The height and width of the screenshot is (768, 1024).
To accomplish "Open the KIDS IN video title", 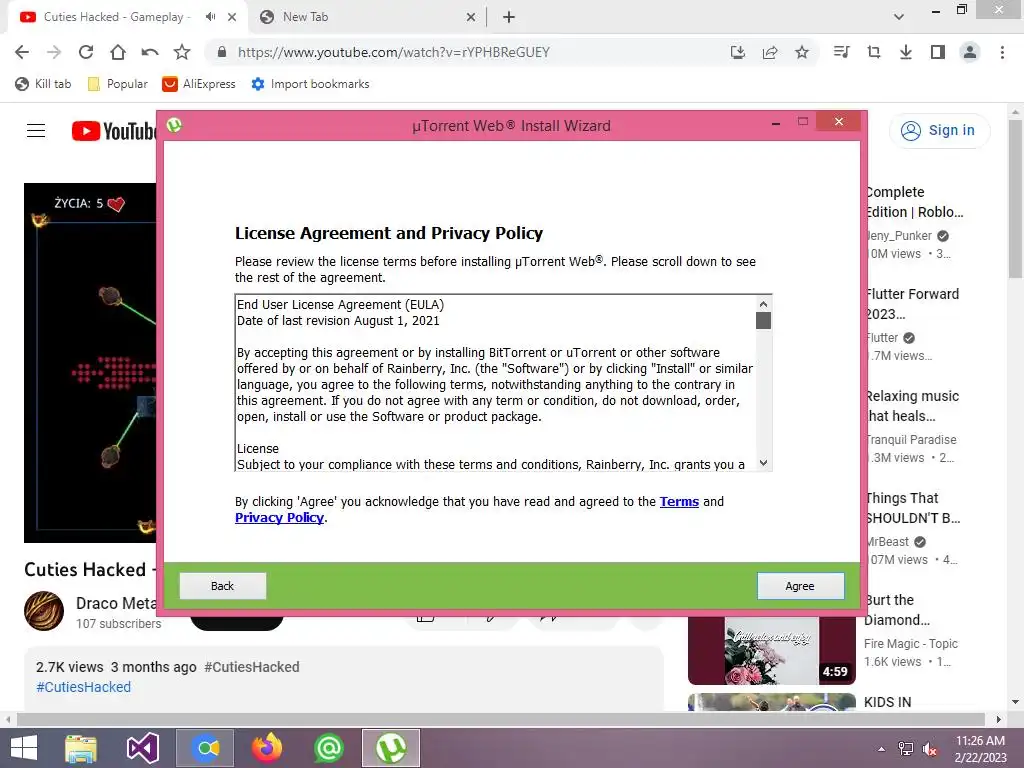I will [x=888, y=702].
